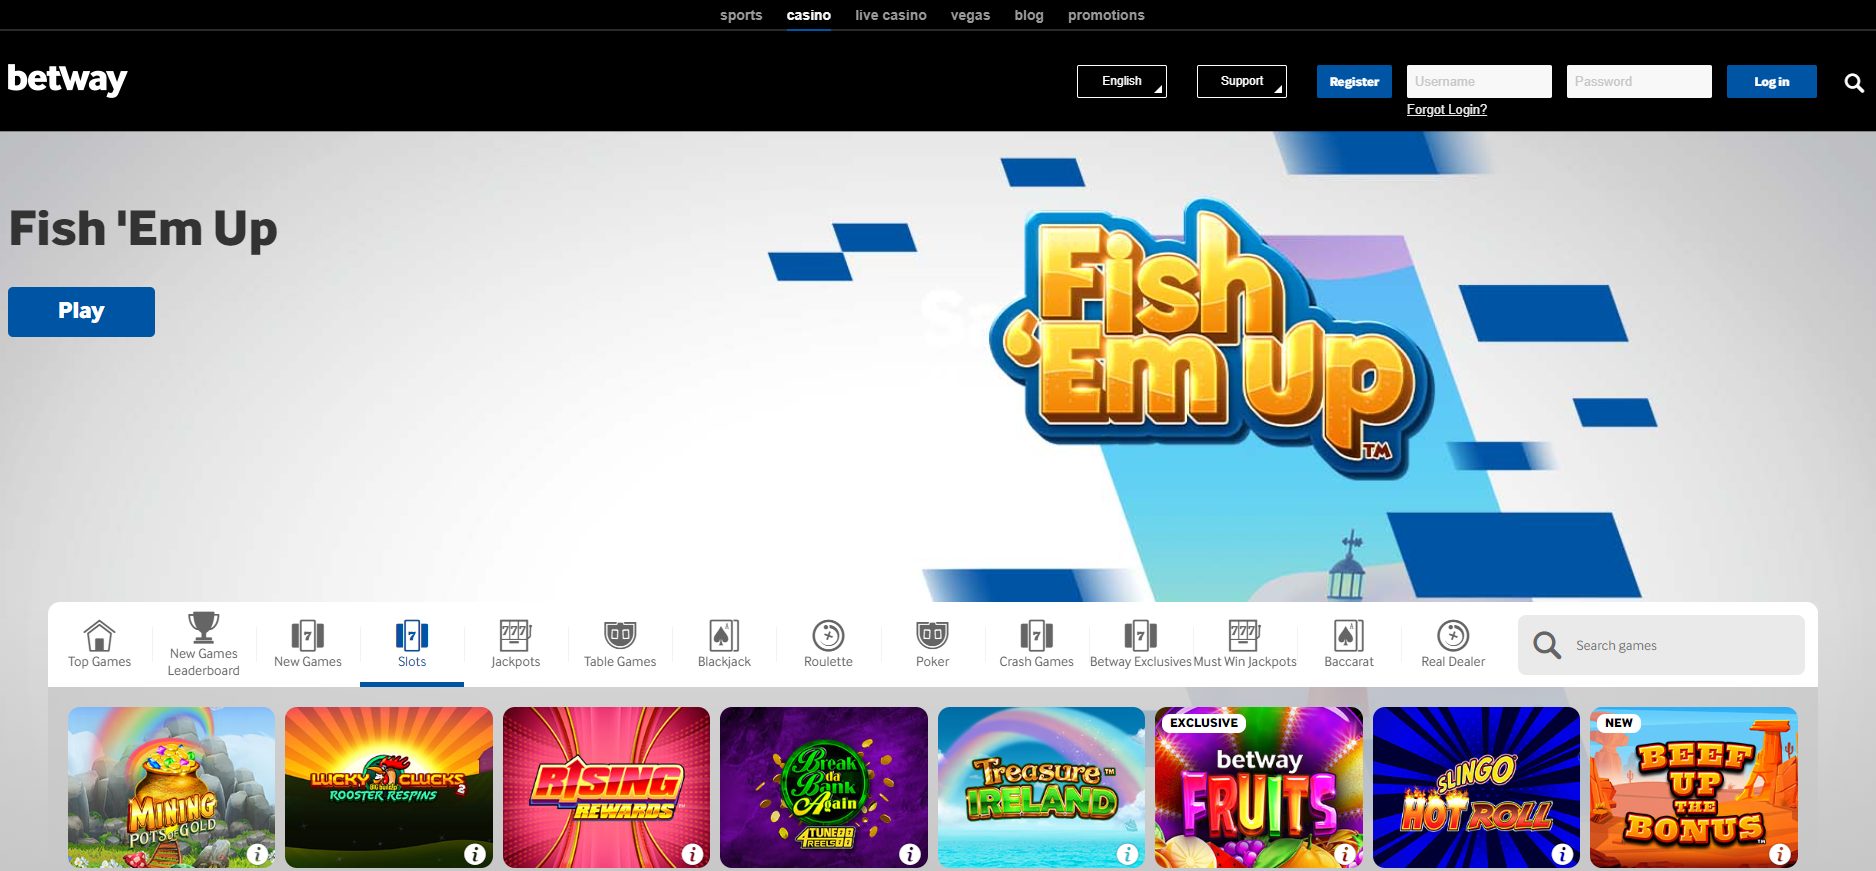The height and width of the screenshot is (871, 1876).
Task: Open the Crash Games category icon
Action: pyautogui.click(x=1036, y=636)
